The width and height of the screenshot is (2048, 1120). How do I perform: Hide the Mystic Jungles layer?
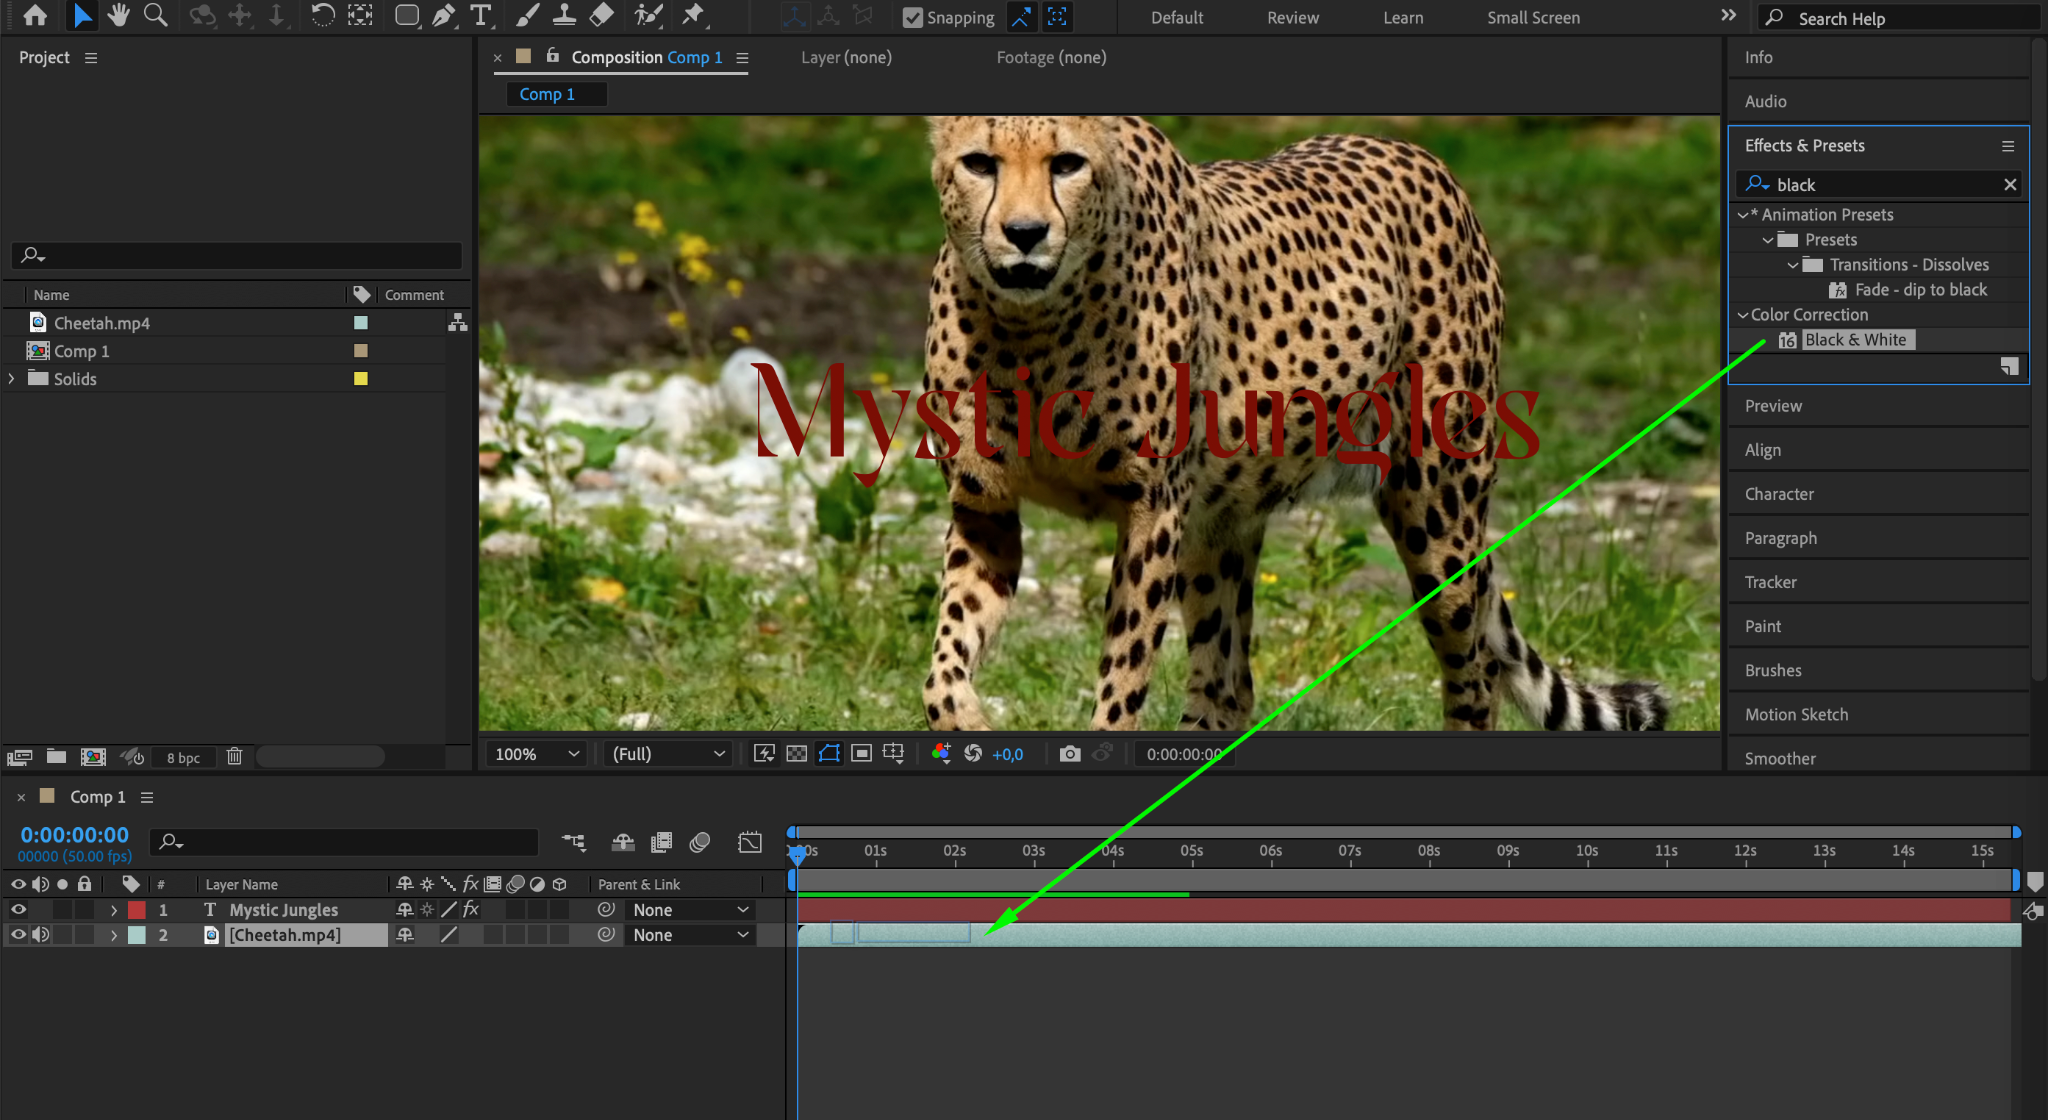(x=18, y=910)
